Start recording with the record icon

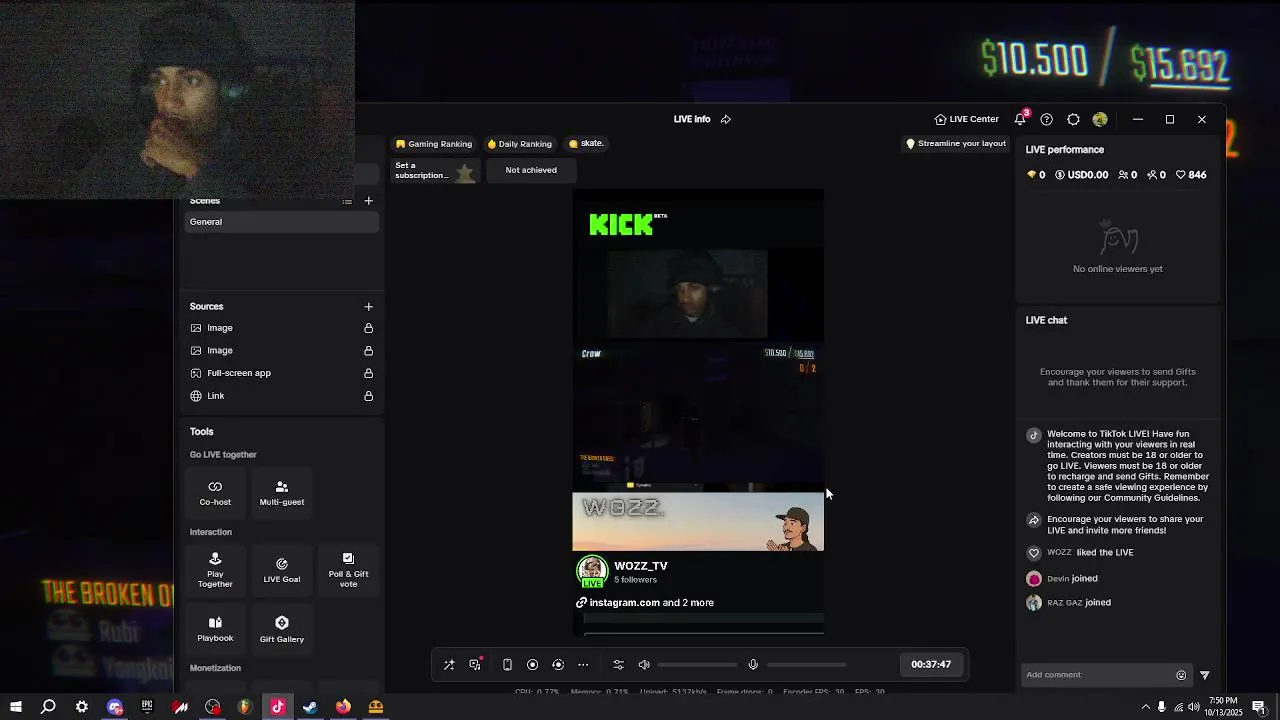coord(532,665)
